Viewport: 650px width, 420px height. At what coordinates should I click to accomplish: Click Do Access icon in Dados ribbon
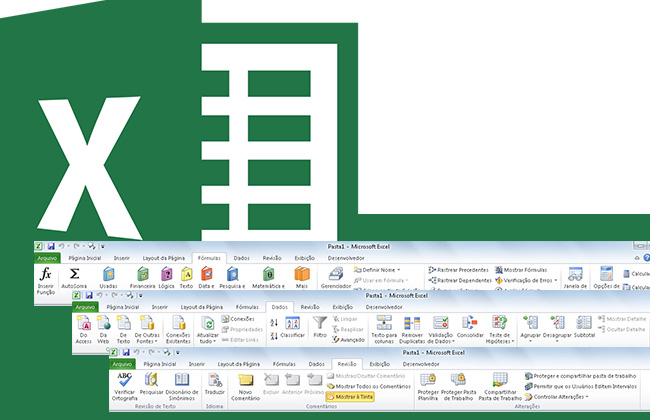[x=84, y=323]
